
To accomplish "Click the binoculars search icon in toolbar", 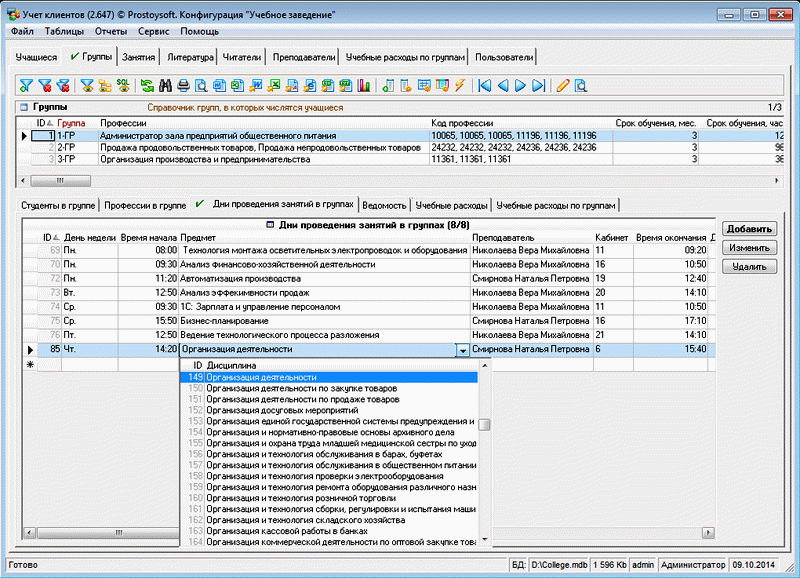I will [x=166, y=86].
